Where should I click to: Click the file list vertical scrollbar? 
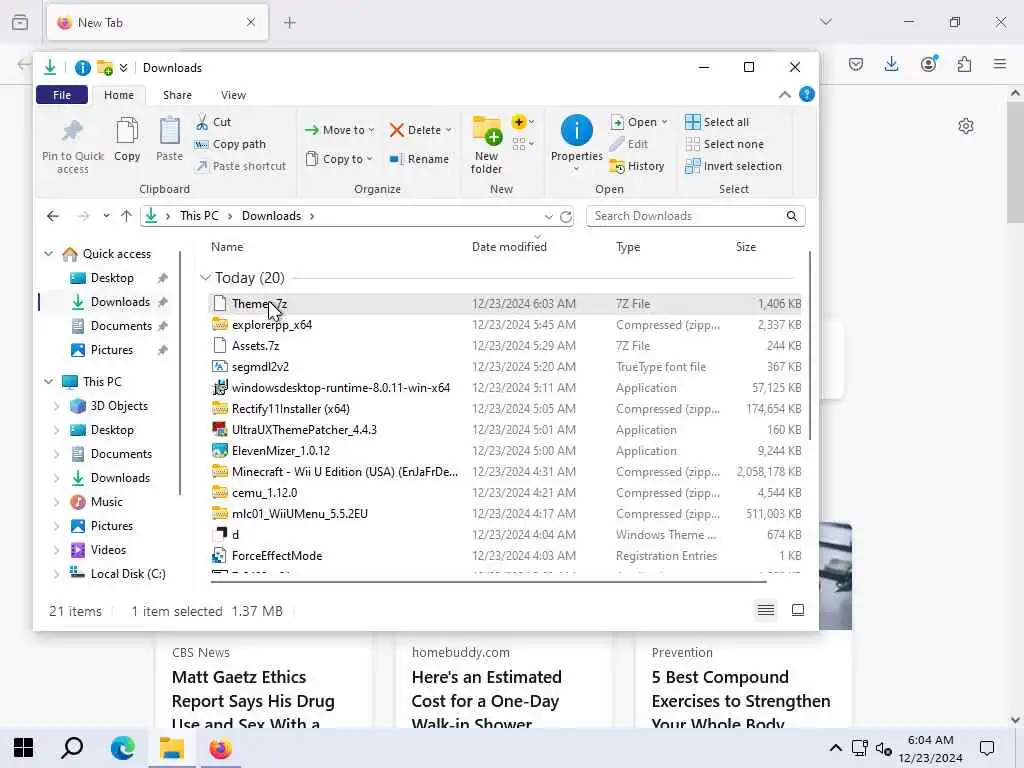coord(810,346)
